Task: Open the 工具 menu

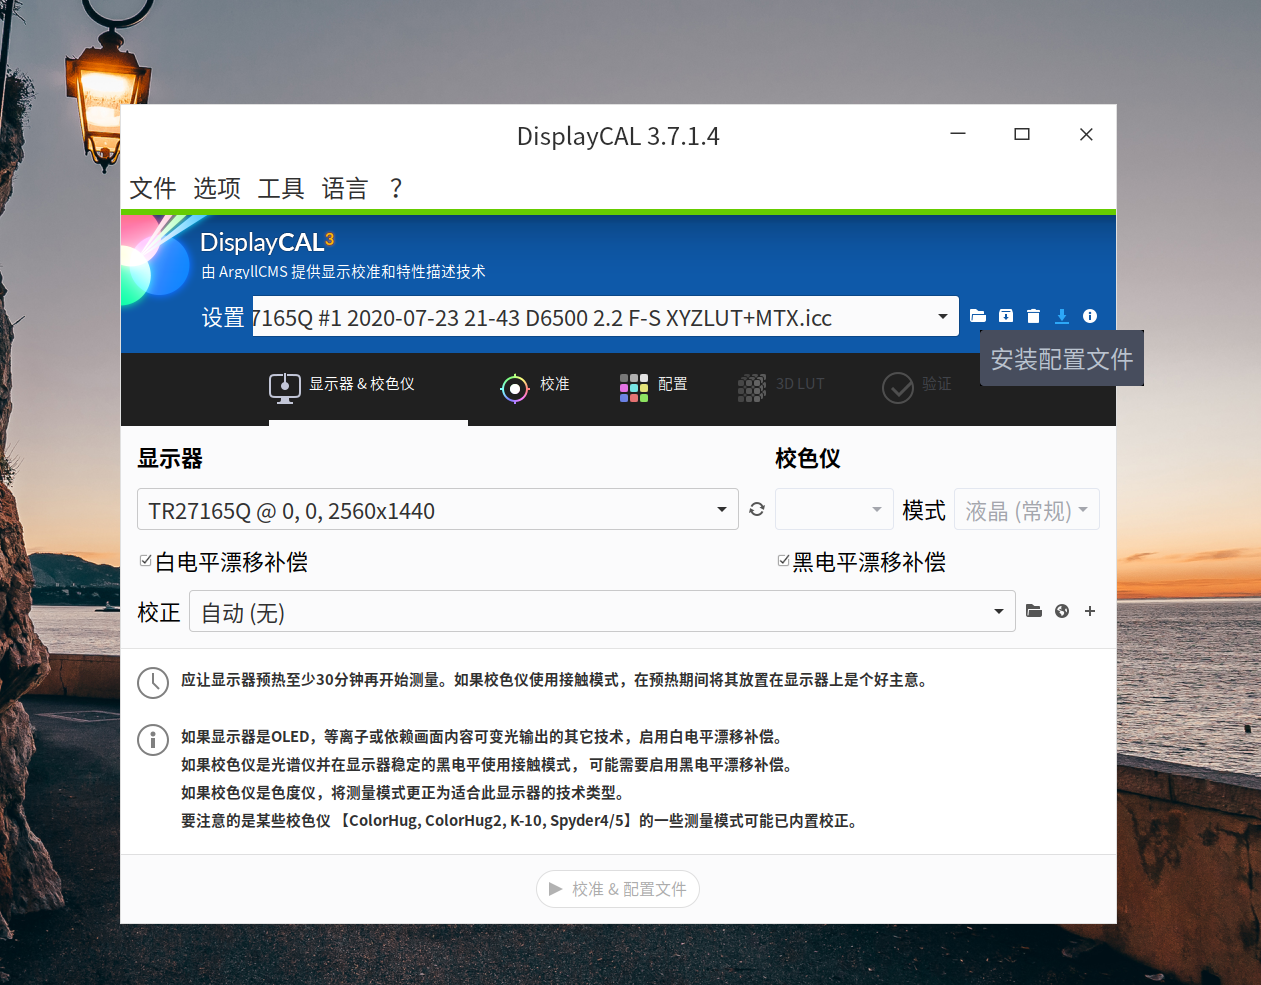Action: 281,188
